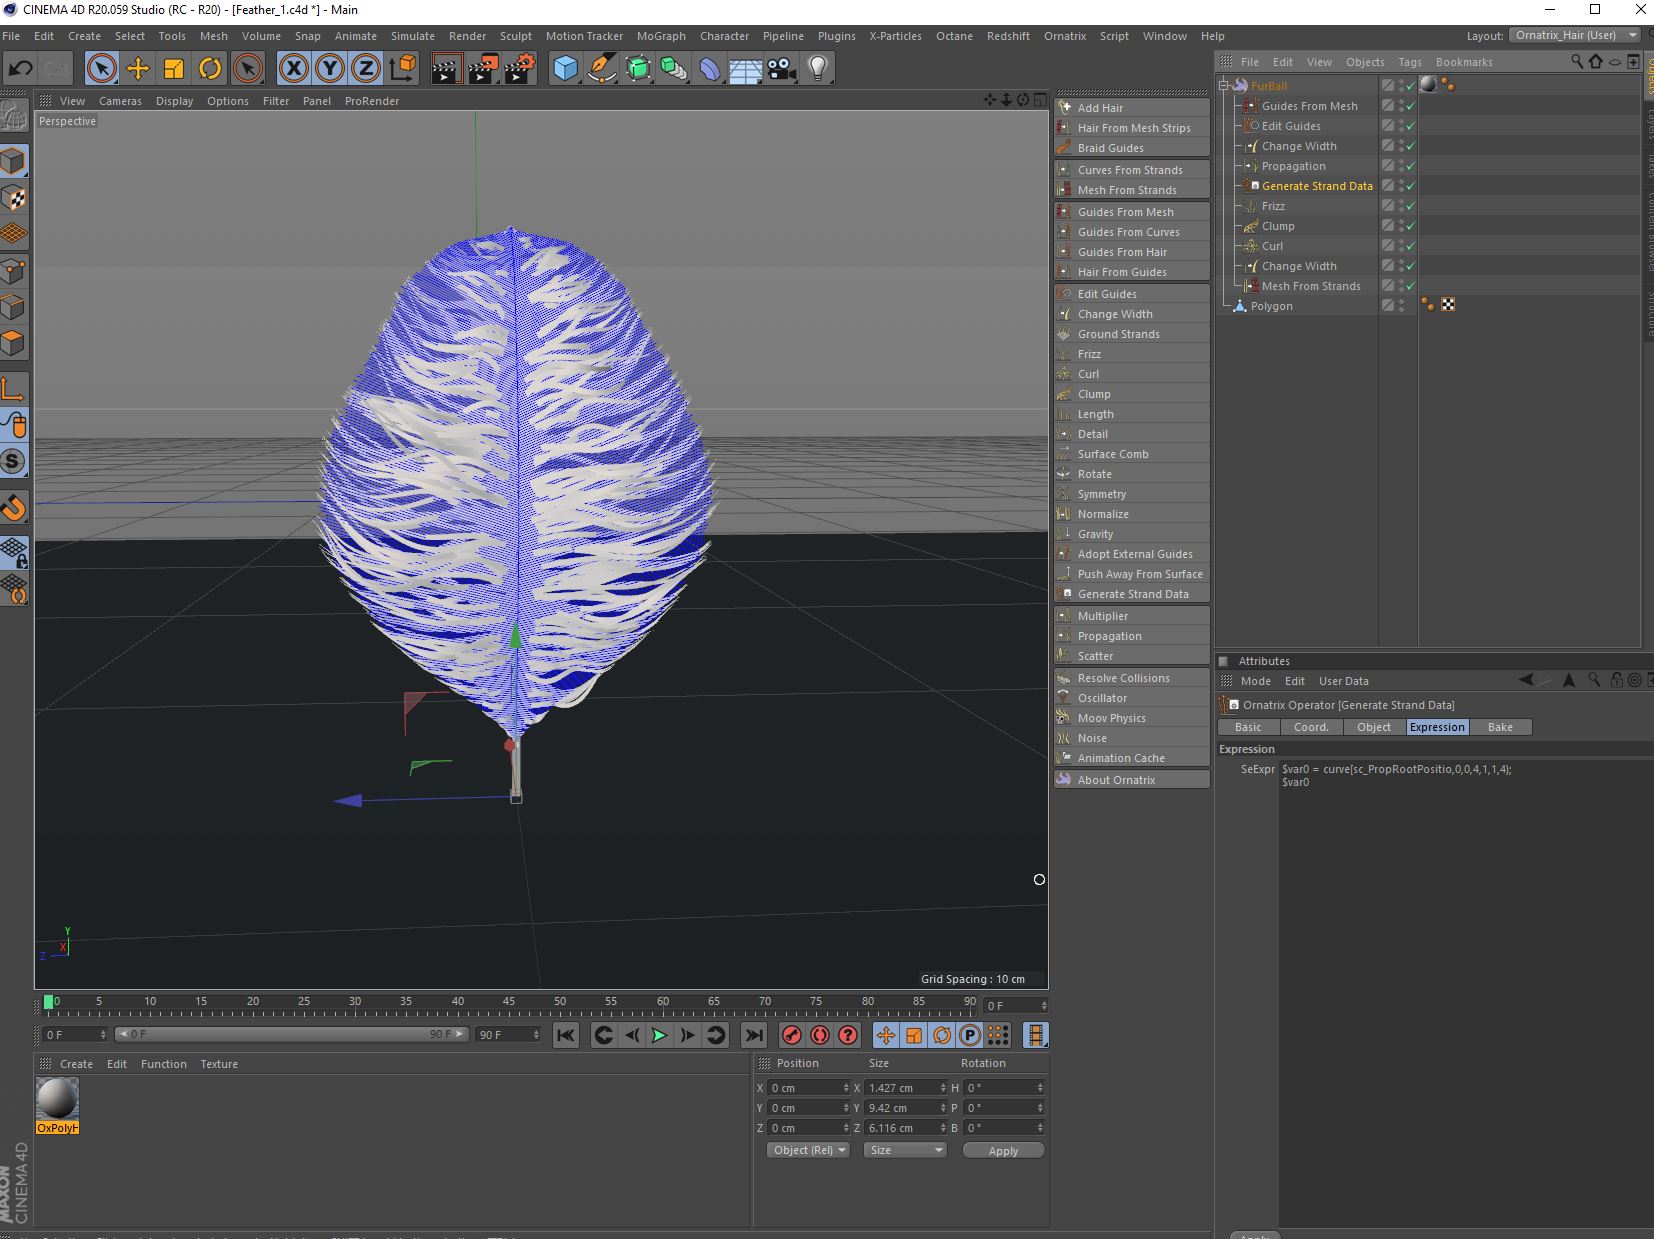Click the Camera object icon
Image resolution: width=1654 pixels, height=1239 pixels.
[x=782, y=68]
